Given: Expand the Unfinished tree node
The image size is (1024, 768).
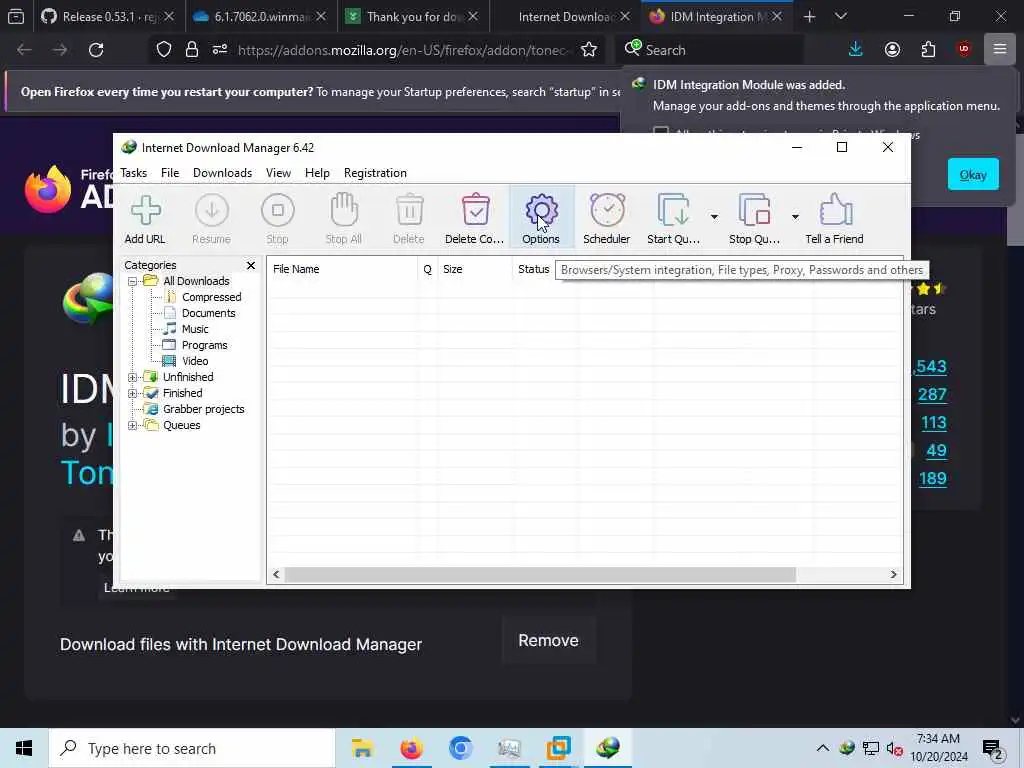Looking at the screenshot, I should (133, 377).
